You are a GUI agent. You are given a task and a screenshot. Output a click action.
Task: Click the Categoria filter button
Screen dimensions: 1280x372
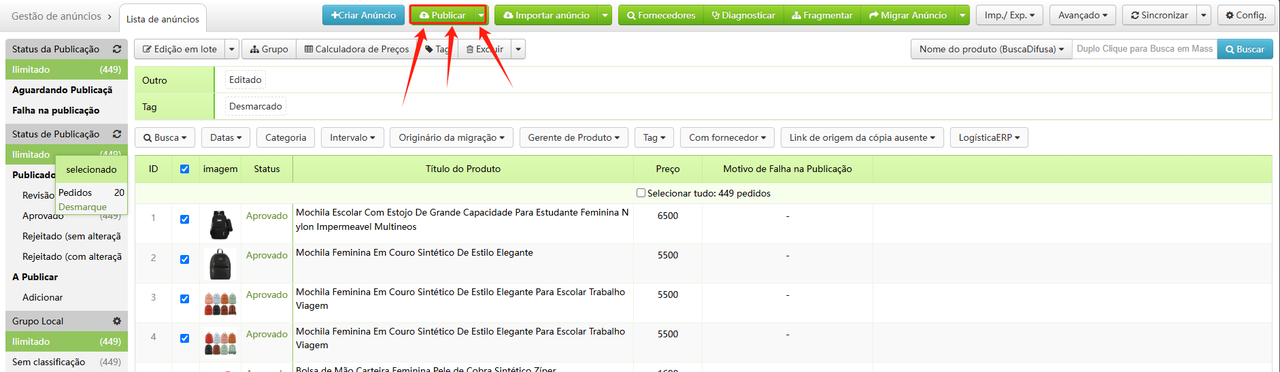pos(286,137)
